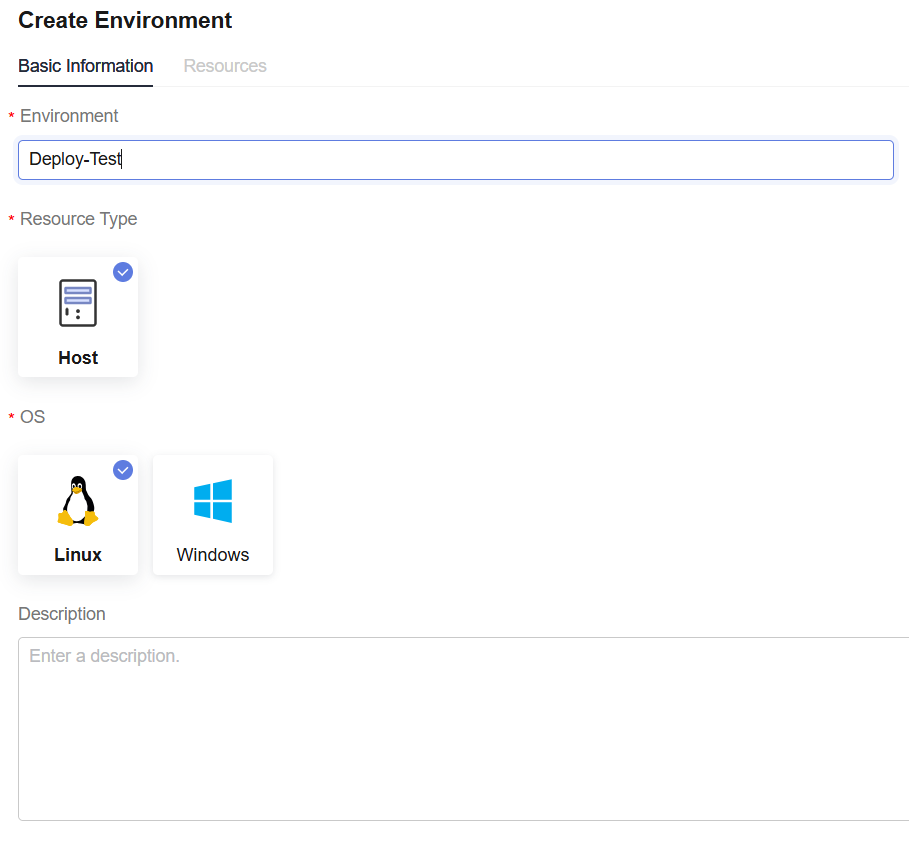The height and width of the screenshot is (855, 909).
Task: Click the Description label
Action: point(62,614)
